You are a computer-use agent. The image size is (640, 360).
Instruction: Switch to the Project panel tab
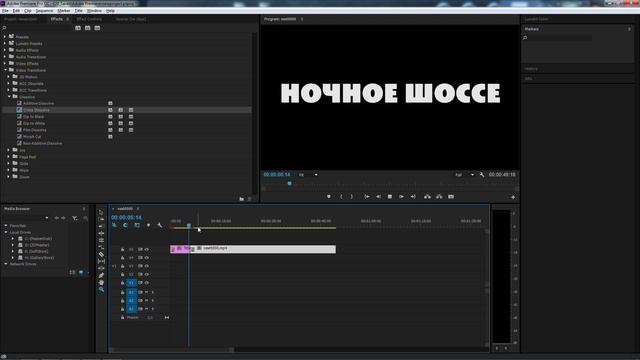(x=20, y=19)
